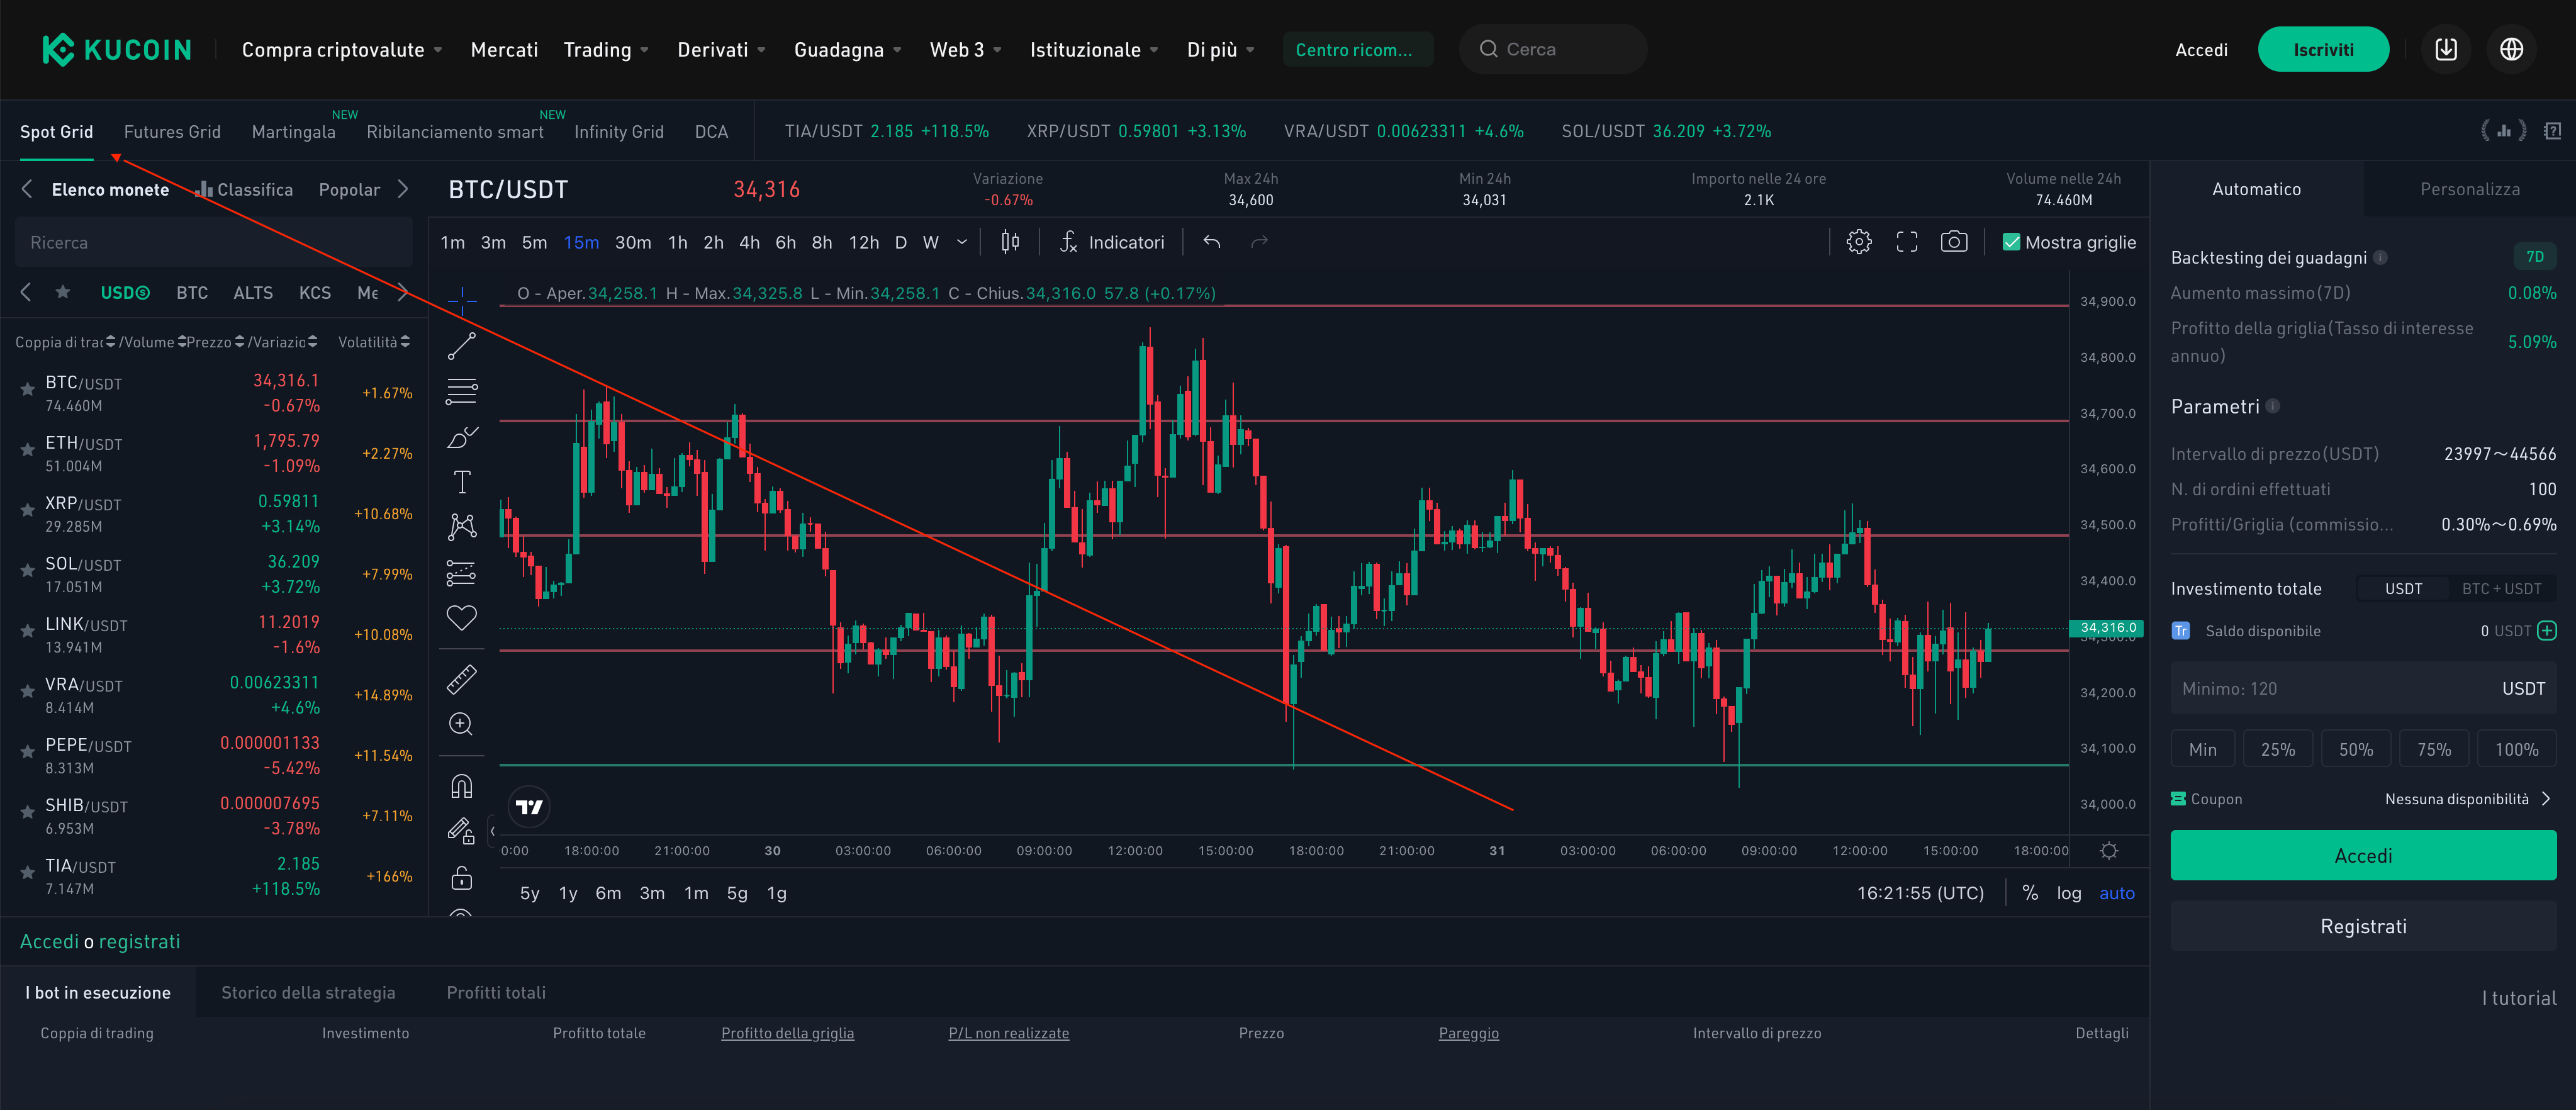The width and height of the screenshot is (2576, 1110).
Task: Expand the Coupon availability chevron
Action: point(2545,798)
